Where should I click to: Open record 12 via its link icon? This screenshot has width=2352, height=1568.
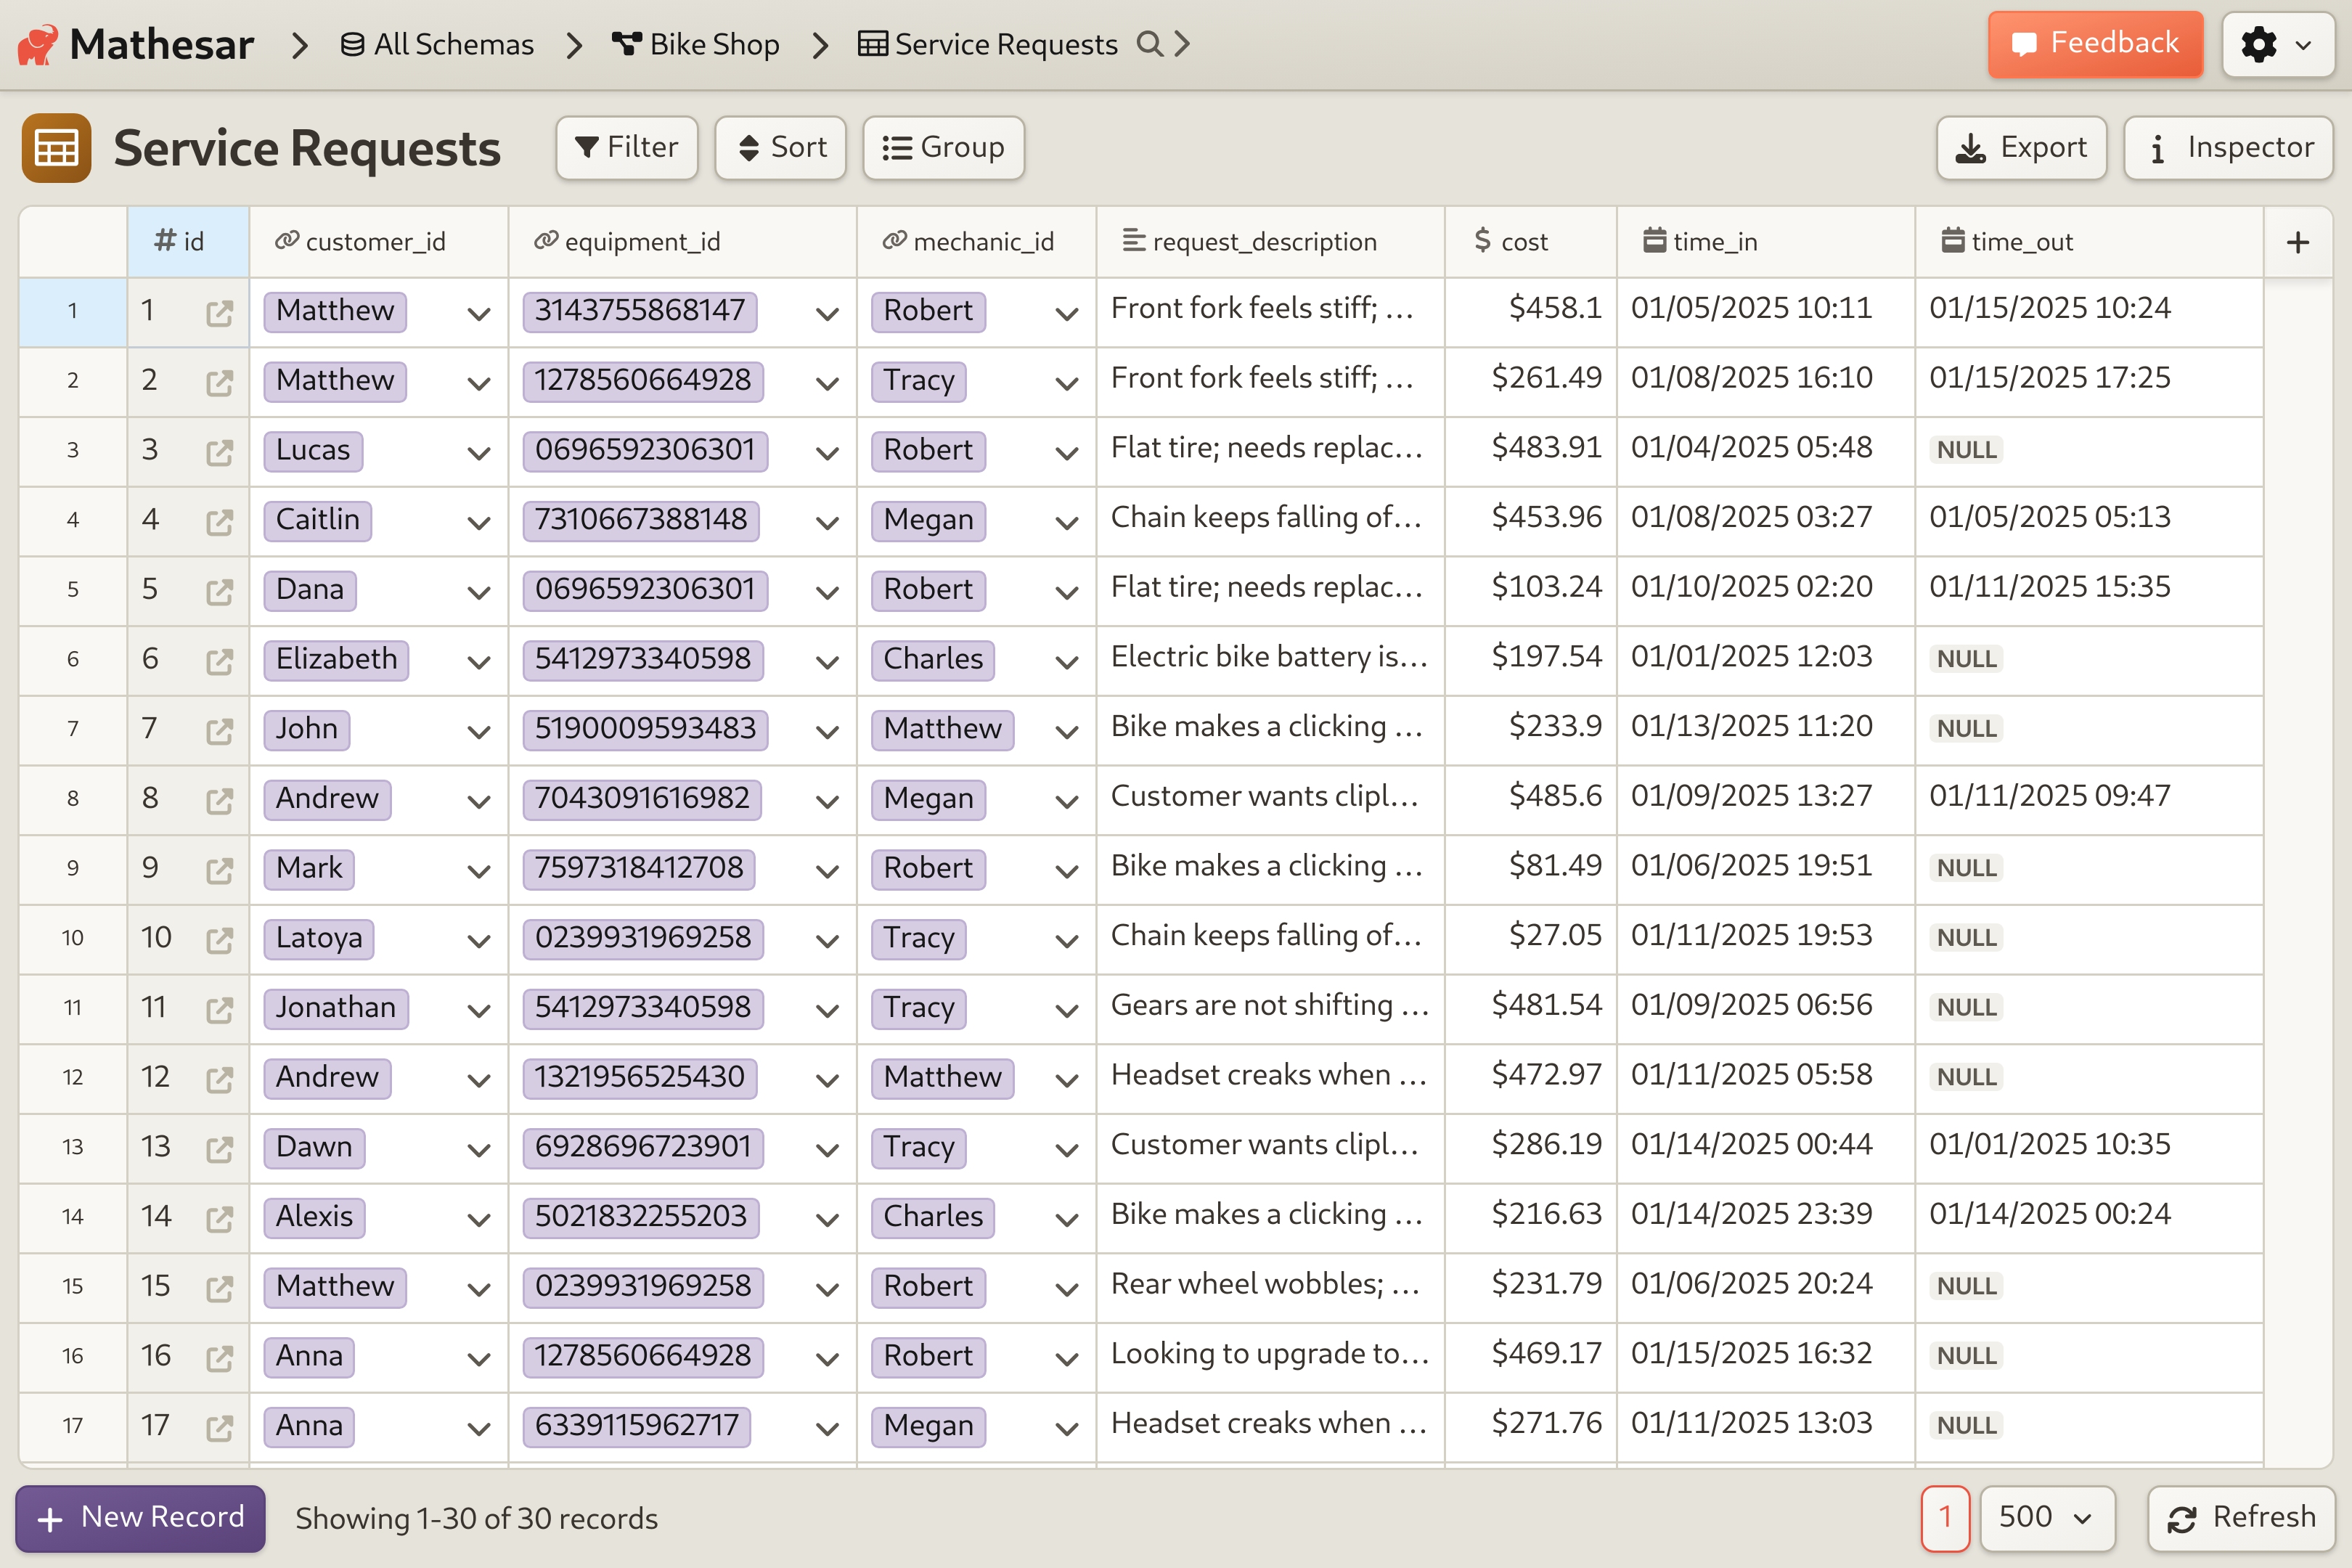(x=219, y=1079)
